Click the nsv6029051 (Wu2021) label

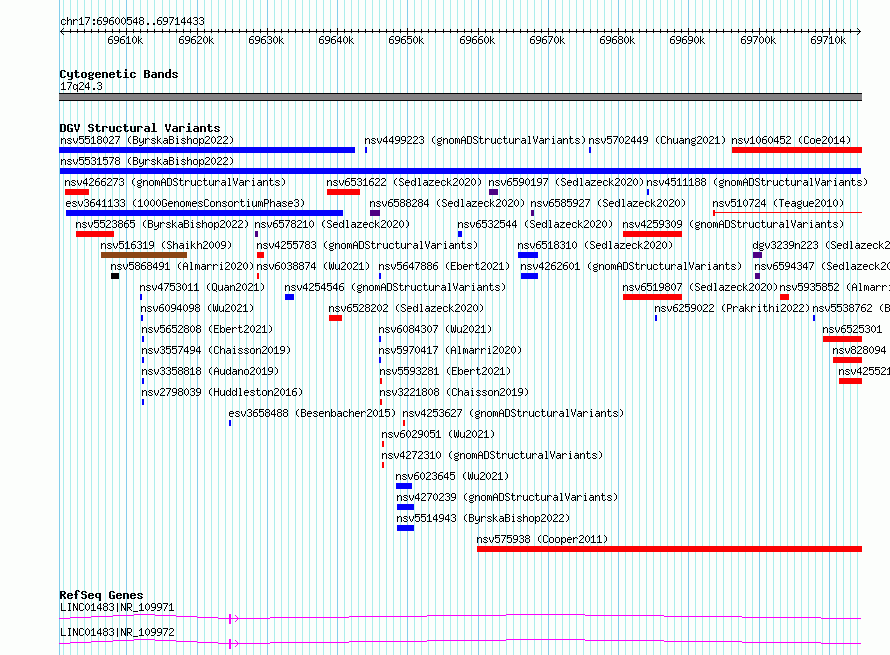coord(438,434)
